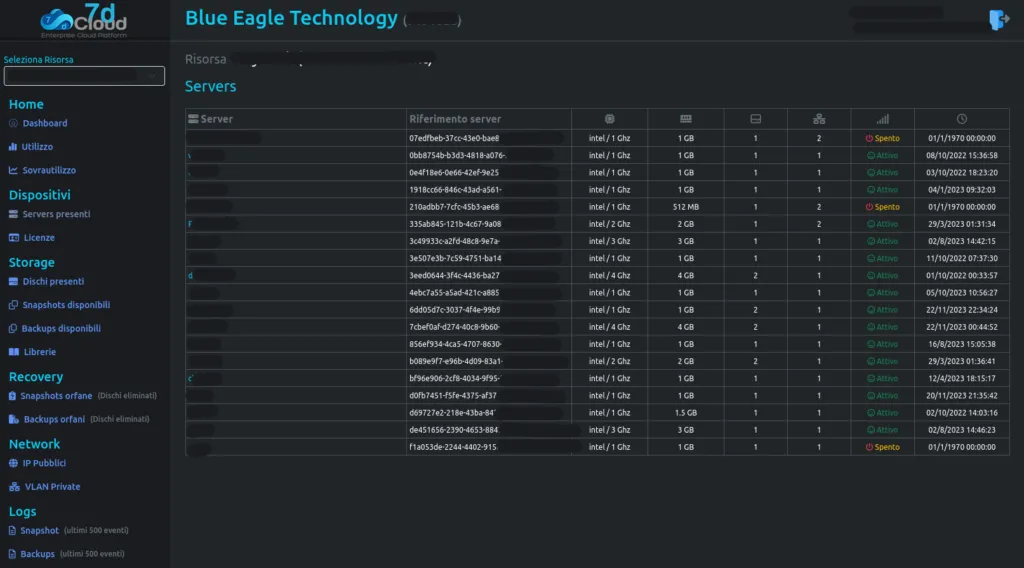Click the clock column header icon
Image resolution: width=1024 pixels, height=568 pixels.
coord(962,119)
